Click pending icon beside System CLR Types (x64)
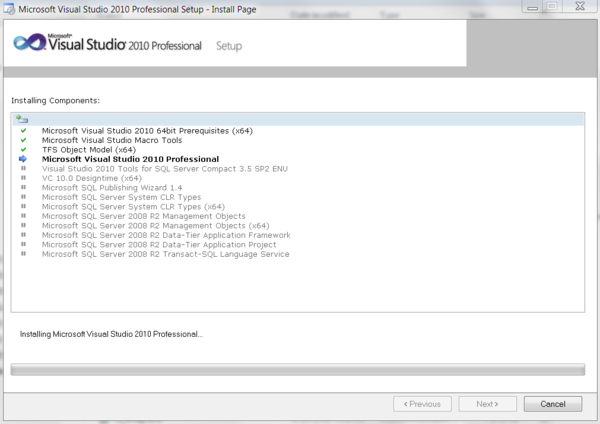The height and width of the screenshot is (424, 600). point(23,206)
